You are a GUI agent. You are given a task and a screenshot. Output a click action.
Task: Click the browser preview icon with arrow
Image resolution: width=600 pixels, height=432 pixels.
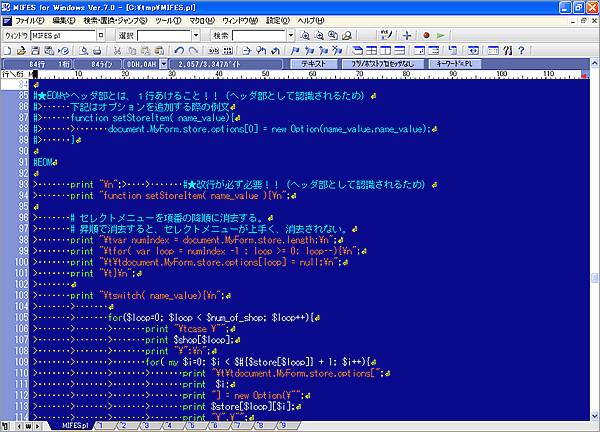pyautogui.click(x=64, y=51)
